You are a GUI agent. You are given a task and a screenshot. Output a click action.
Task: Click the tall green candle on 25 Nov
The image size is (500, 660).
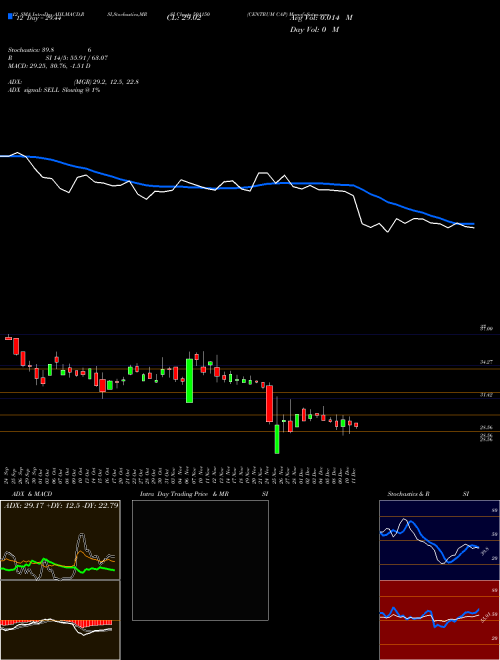277,439
